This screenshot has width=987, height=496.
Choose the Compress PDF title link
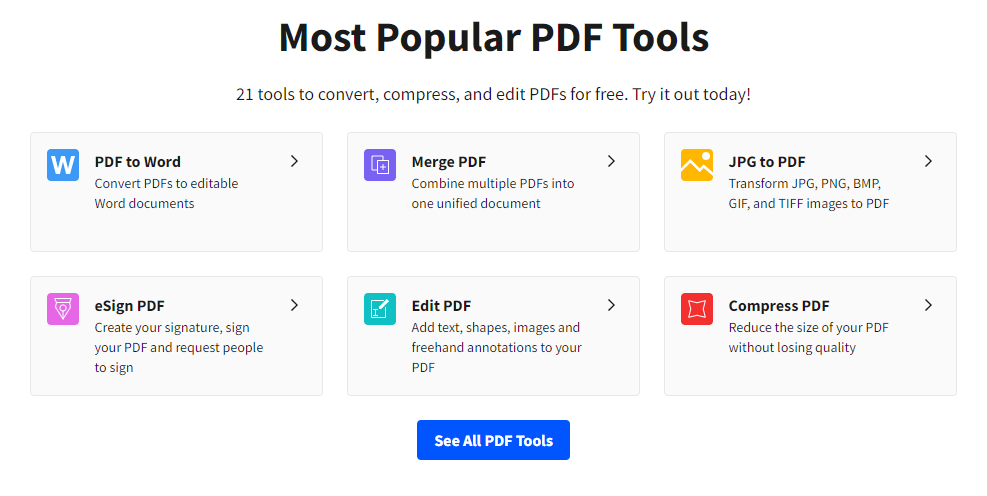coord(779,306)
